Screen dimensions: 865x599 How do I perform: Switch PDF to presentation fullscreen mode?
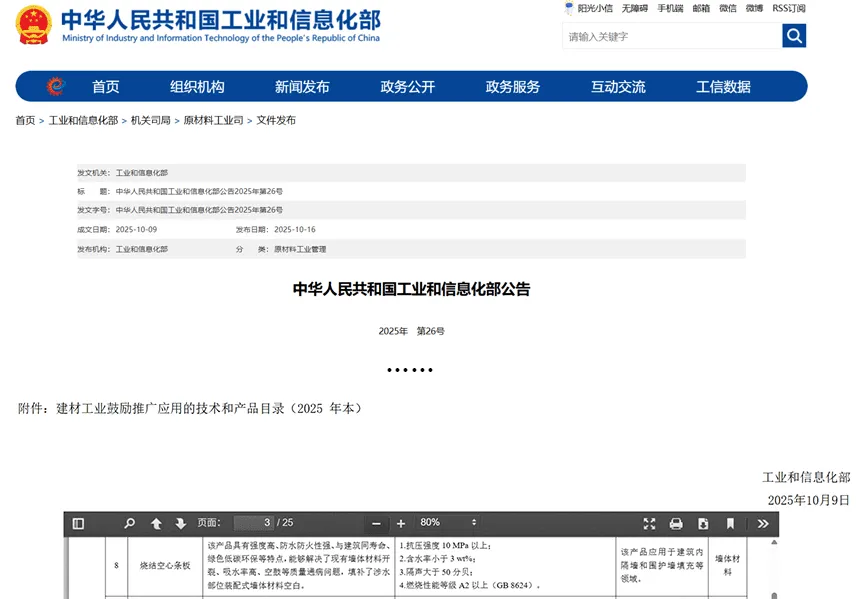click(649, 523)
